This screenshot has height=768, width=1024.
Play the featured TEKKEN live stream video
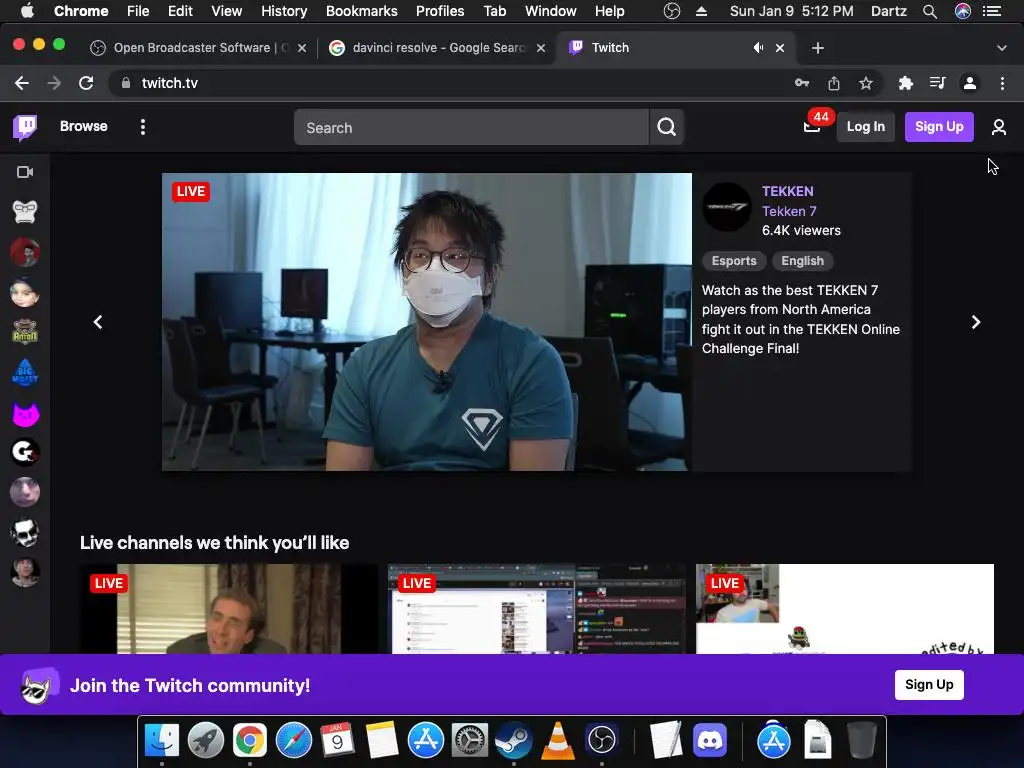pyautogui.click(x=426, y=322)
